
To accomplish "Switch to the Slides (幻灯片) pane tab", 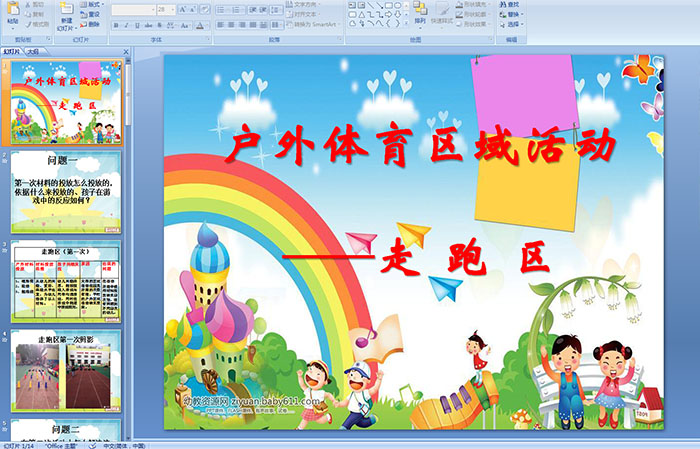I will (x=11, y=51).
